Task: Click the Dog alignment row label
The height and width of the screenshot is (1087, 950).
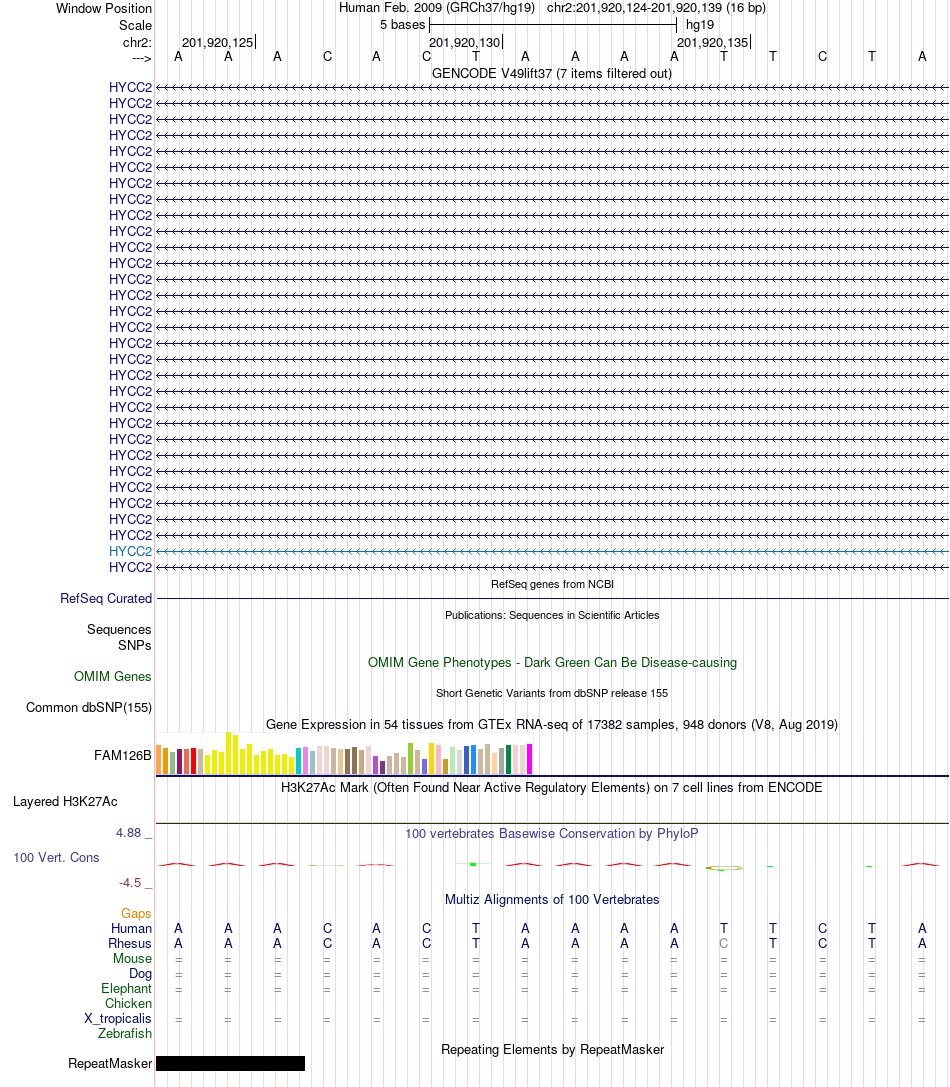Action: [140, 973]
